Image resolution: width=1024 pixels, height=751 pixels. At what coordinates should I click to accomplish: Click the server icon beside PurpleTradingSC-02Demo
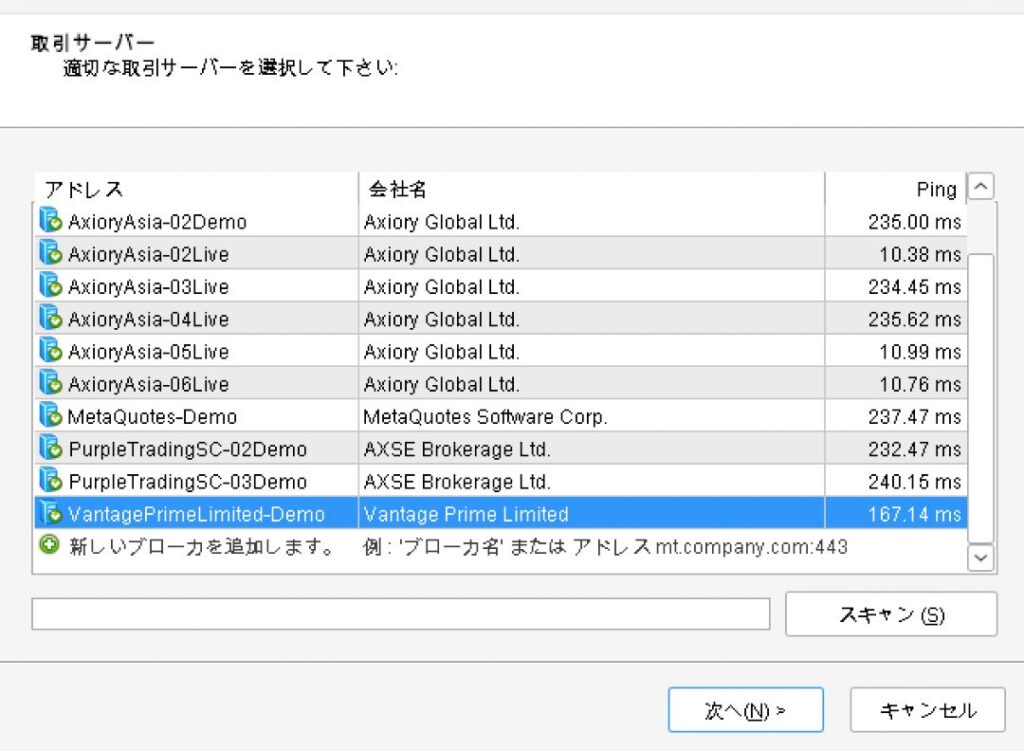[x=50, y=448]
